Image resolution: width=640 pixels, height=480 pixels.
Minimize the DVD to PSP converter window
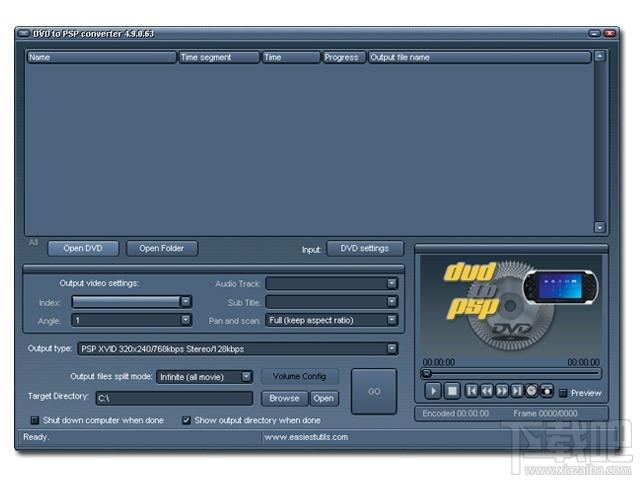(595, 33)
